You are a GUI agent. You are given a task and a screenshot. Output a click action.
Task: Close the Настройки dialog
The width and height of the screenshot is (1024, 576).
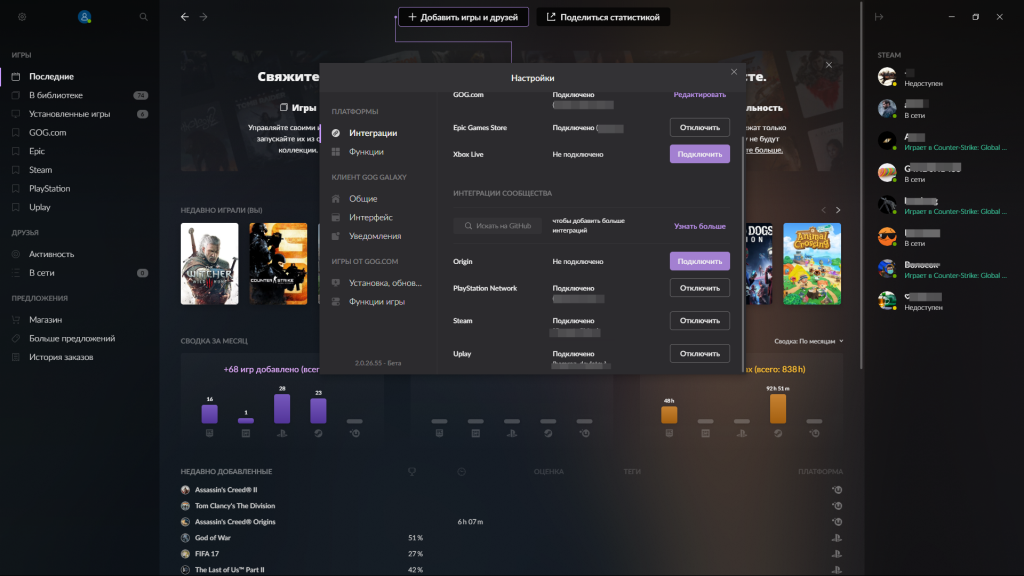pyautogui.click(x=734, y=72)
